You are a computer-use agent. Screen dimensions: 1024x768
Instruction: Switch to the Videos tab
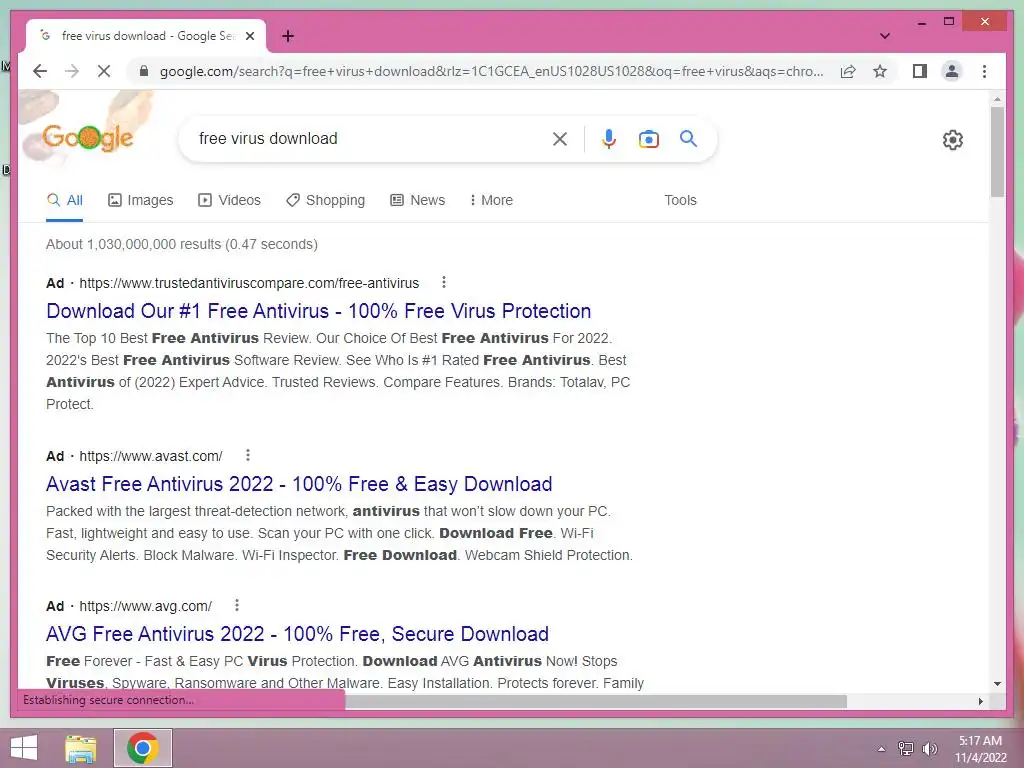click(229, 200)
